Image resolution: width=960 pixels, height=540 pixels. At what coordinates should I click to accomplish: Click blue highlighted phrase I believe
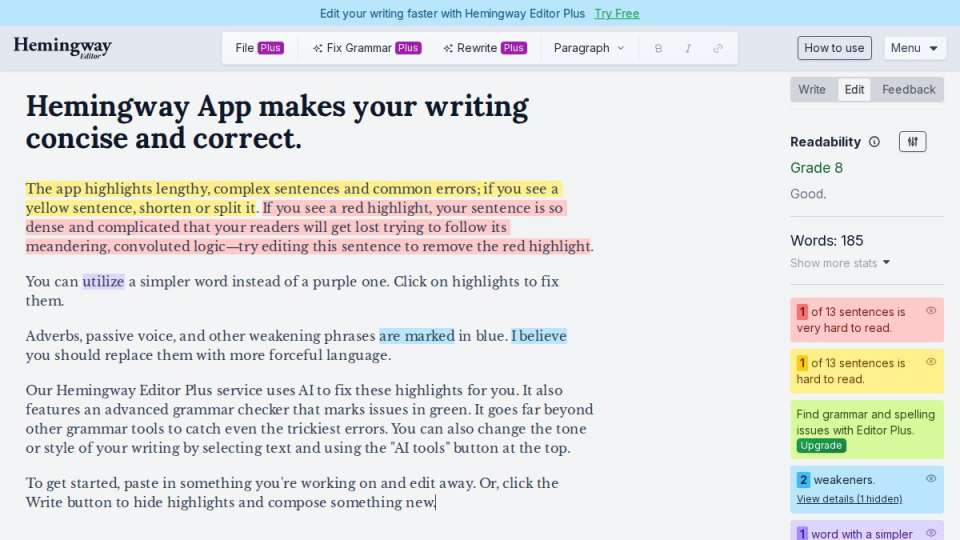coord(539,336)
